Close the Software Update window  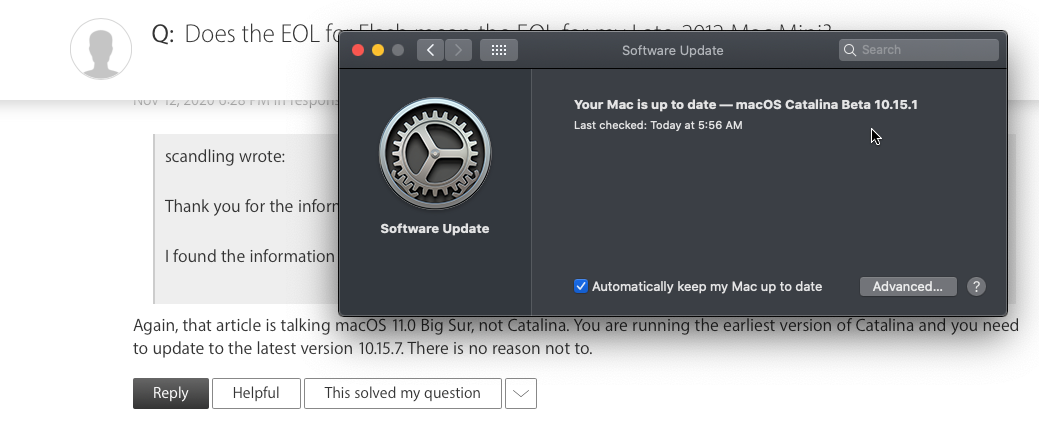point(358,50)
